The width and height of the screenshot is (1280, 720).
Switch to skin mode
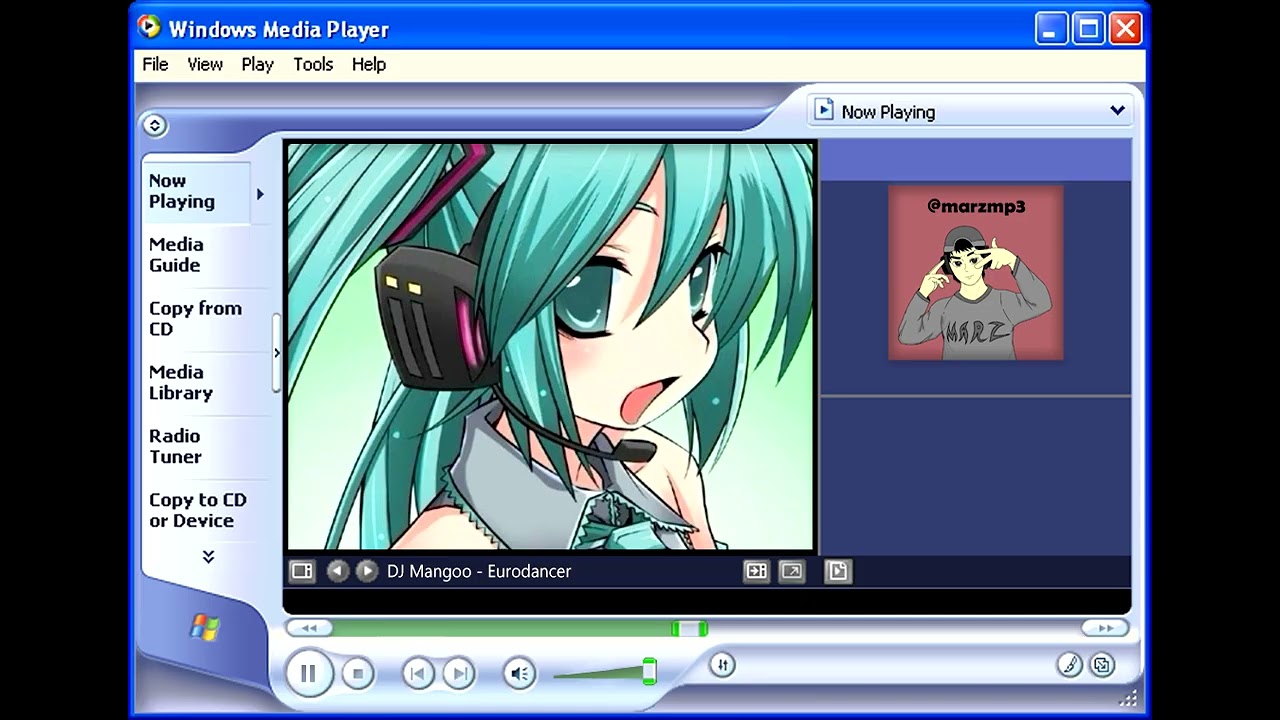pos(1102,665)
